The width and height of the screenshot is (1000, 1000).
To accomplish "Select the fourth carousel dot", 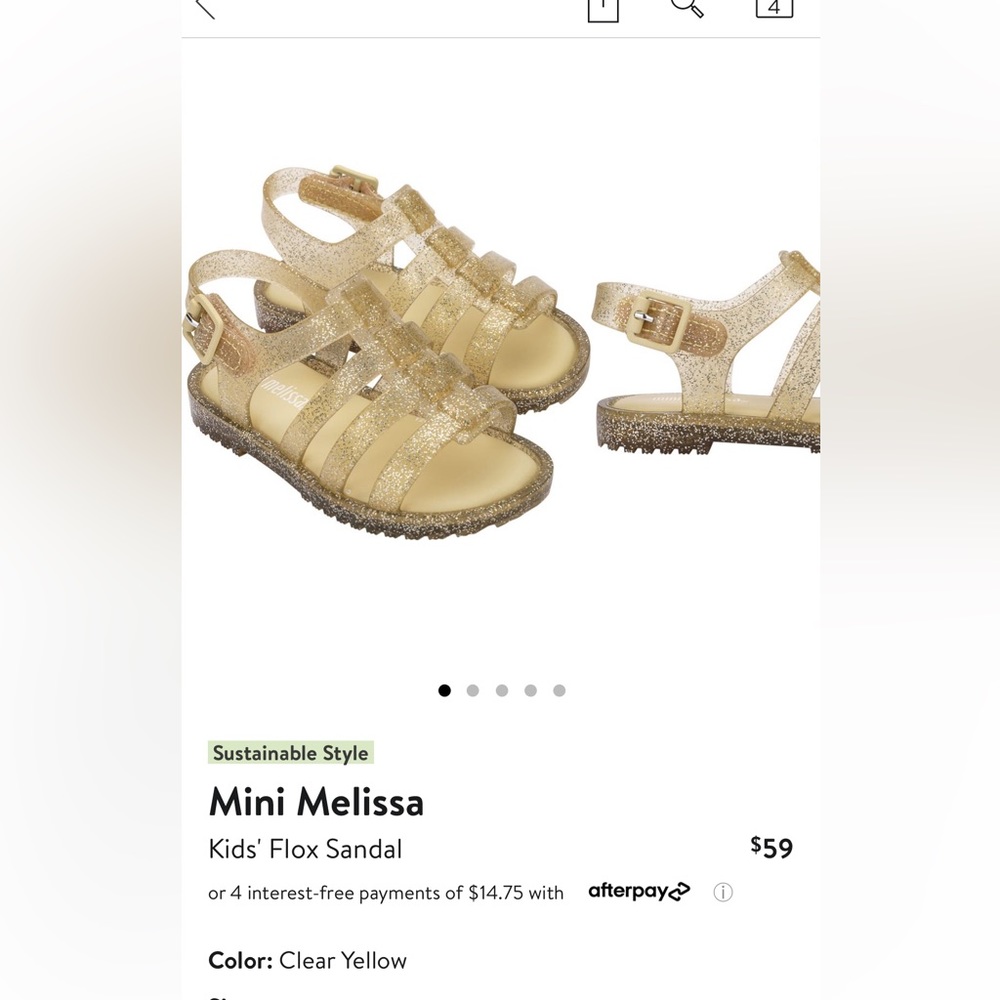I will (x=530, y=690).
